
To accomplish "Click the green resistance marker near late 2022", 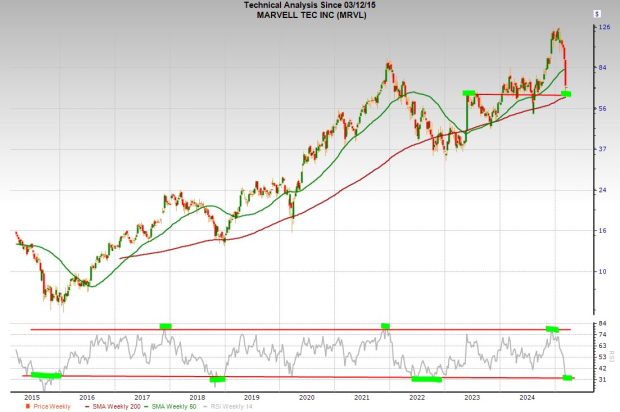I will 467,93.
